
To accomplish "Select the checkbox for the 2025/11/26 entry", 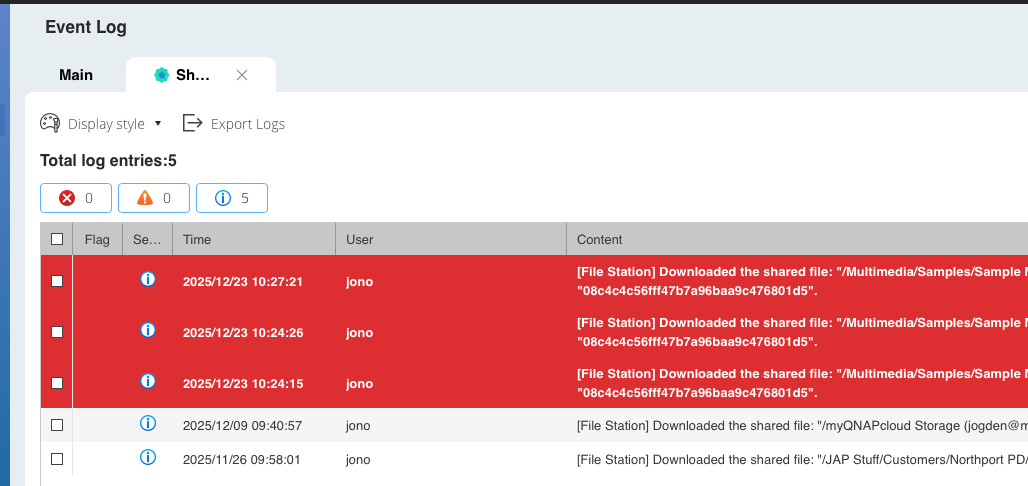I will (57, 459).
